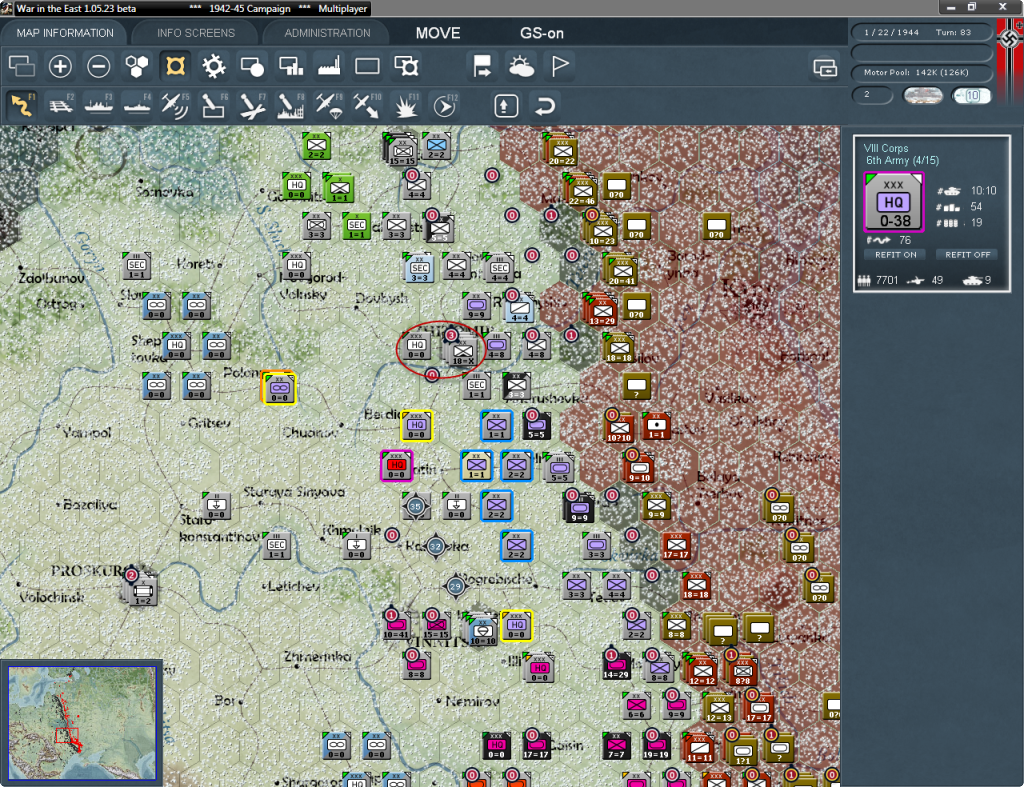
Task: Open the ADMINISTRATION tab
Action: (327, 33)
